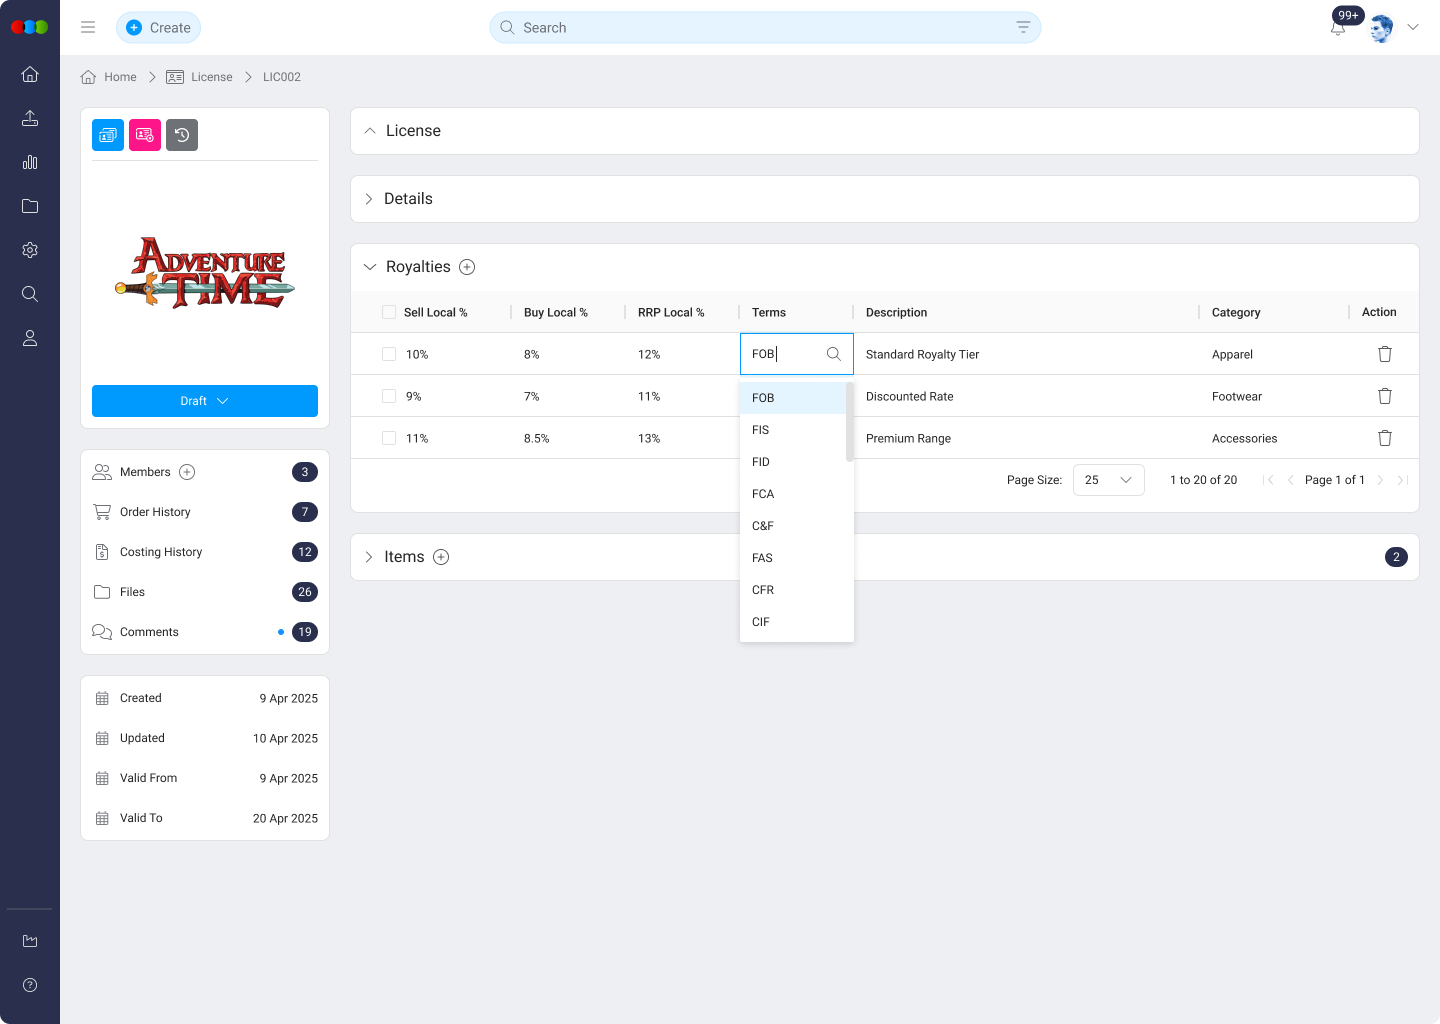Image resolution: width=1440 pixels, height=1024 pixels.
Task: Click the search filter icon
Action: (1022, 28)
